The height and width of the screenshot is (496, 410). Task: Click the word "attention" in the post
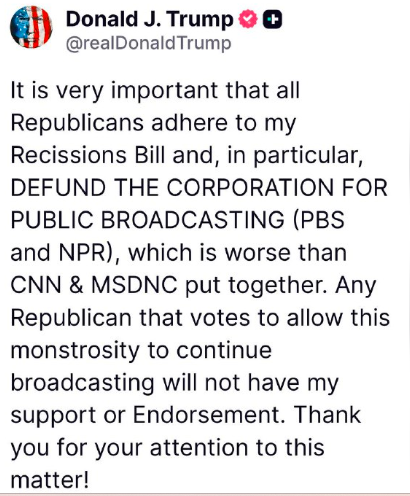199,448
